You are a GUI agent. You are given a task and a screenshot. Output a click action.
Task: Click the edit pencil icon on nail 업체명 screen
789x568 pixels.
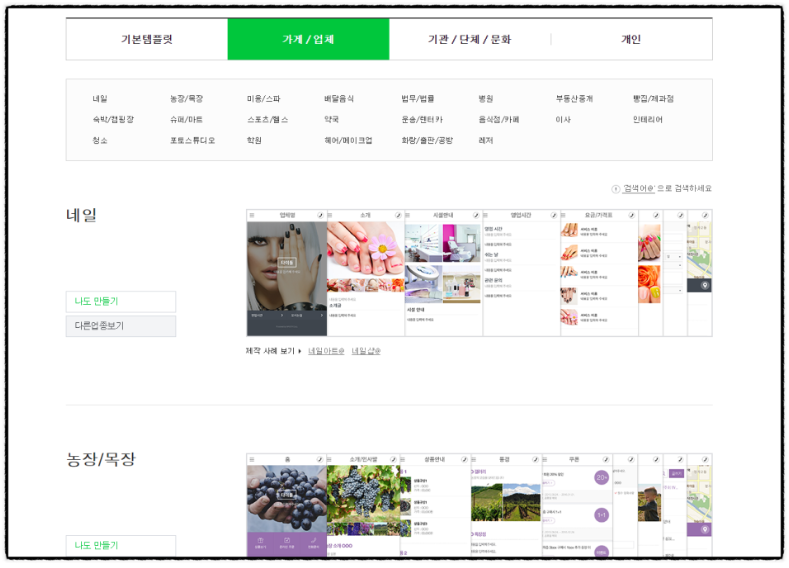click(321, 215)
